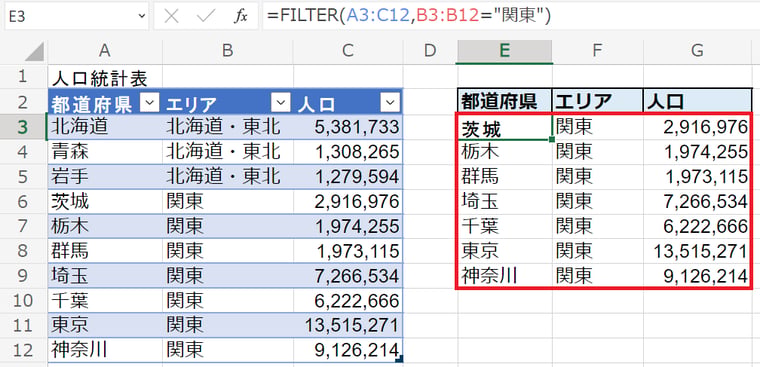Select column G header
The width and height of the screenshot is (760, 367).
click(697, 51)
